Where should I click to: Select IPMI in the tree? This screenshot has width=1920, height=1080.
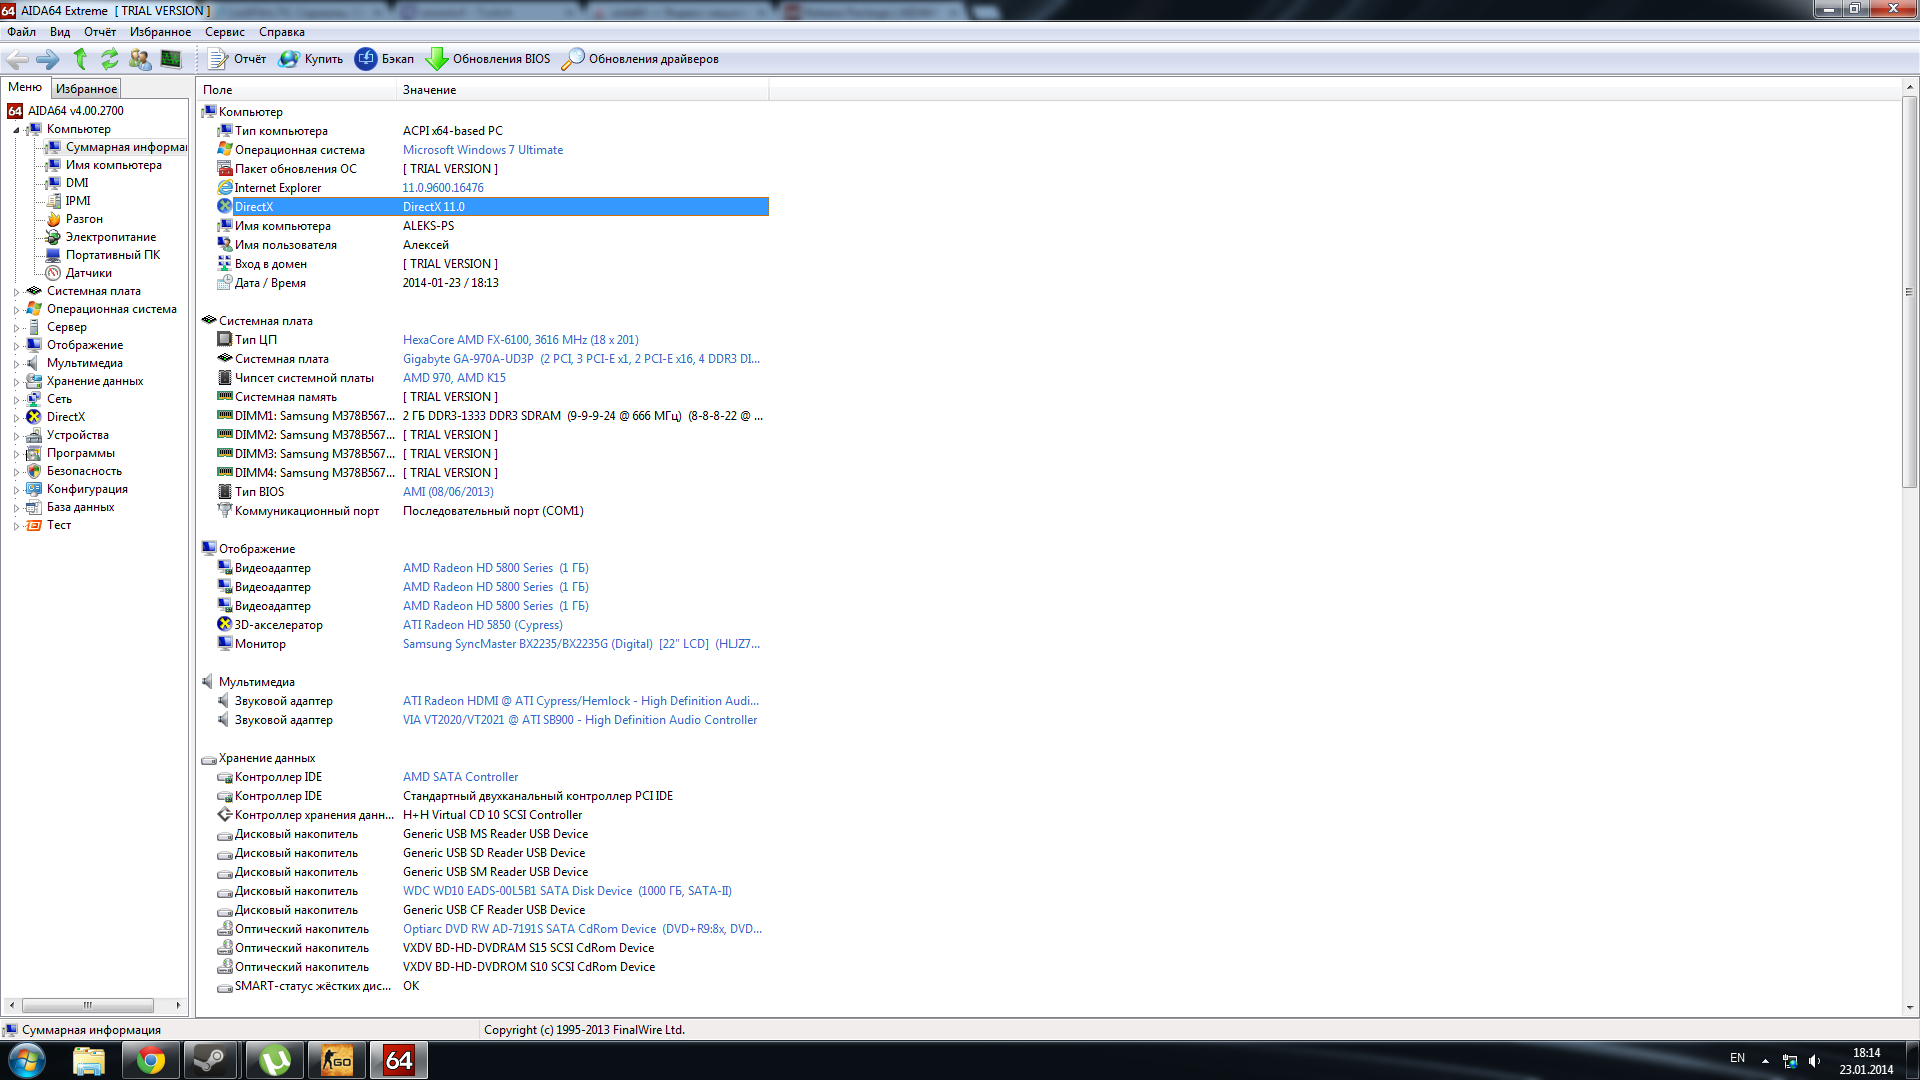pos(78,201)
